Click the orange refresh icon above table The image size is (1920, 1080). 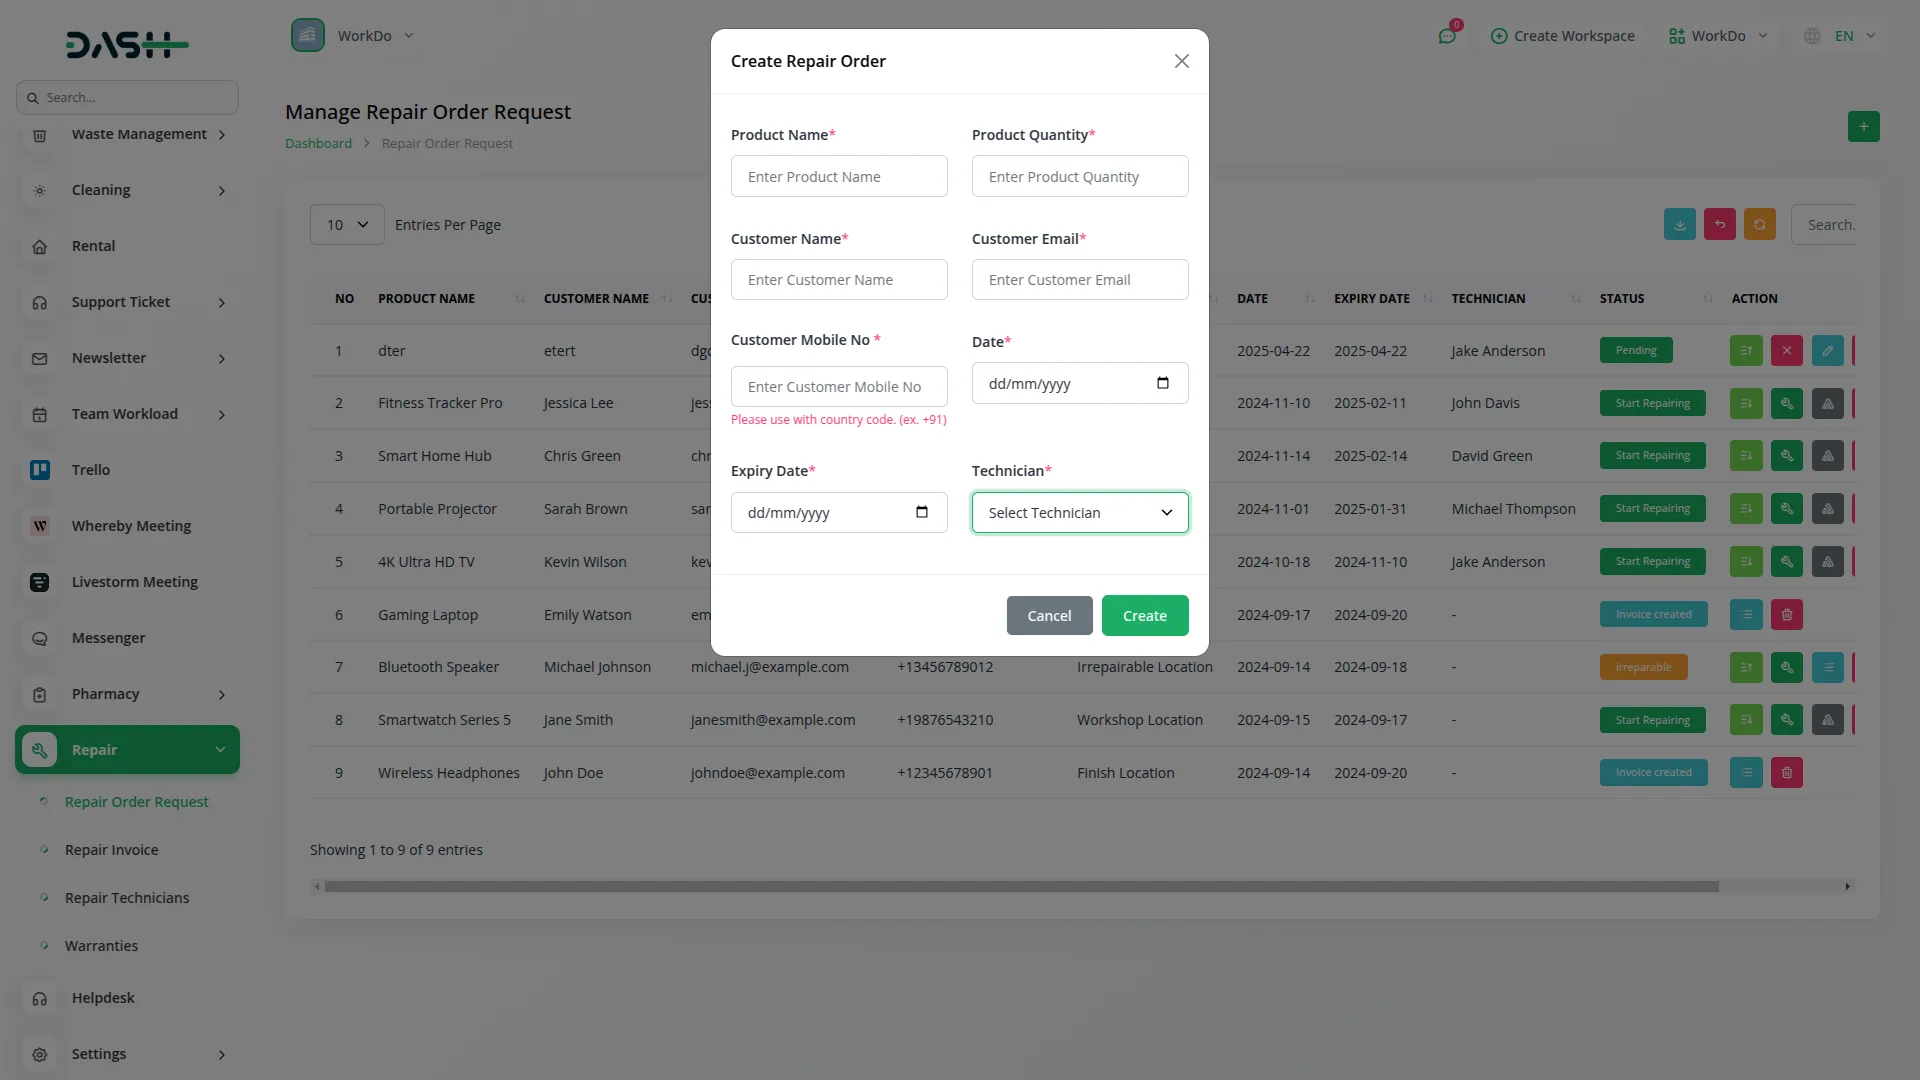(x=1759, y=225)
